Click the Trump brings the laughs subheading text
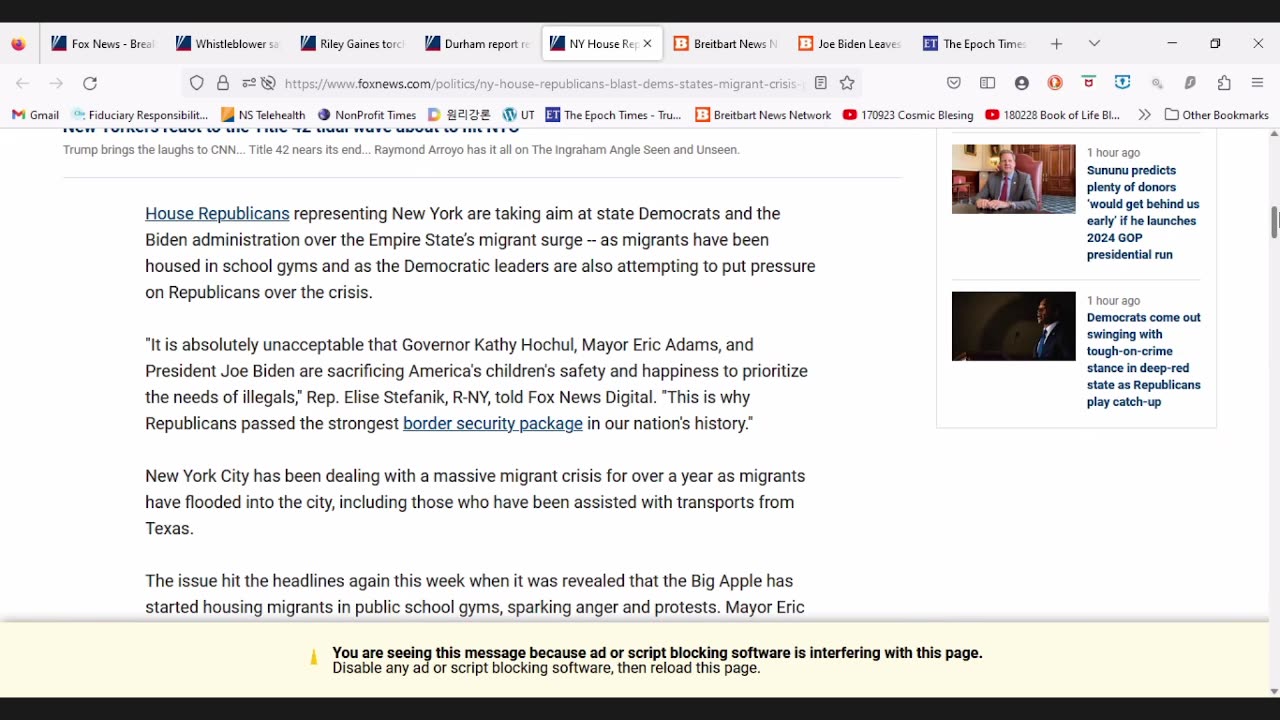This screenshot has height=720, width=1280. 401,150
